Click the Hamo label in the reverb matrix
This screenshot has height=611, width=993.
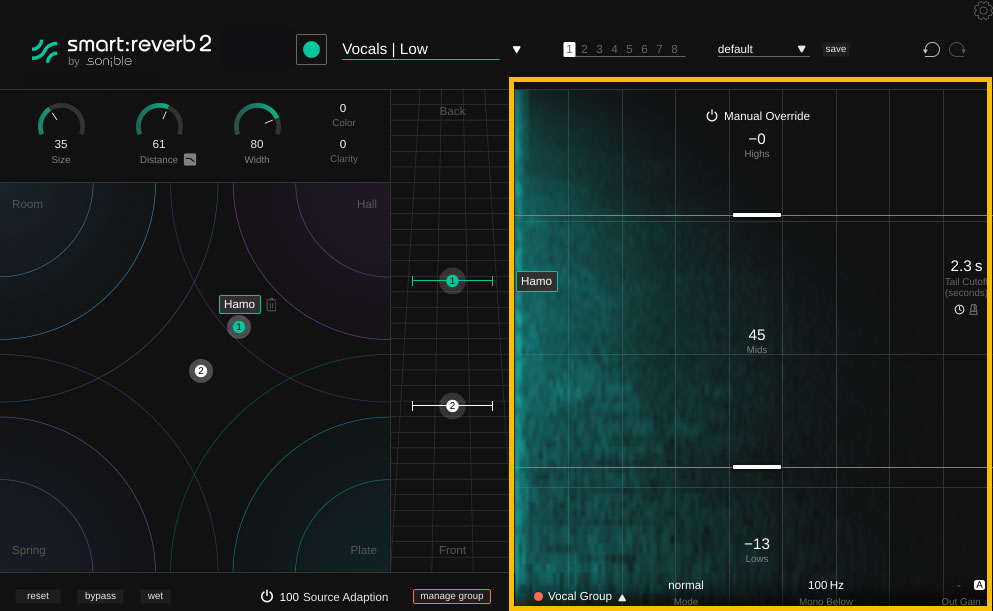(x=239, y=305)
